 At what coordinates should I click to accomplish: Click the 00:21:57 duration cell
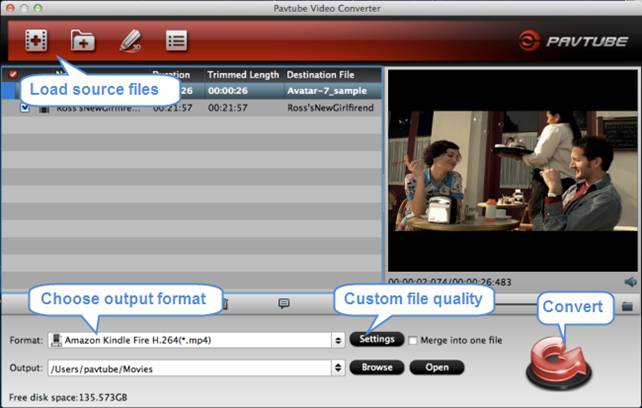pos(172,108)
